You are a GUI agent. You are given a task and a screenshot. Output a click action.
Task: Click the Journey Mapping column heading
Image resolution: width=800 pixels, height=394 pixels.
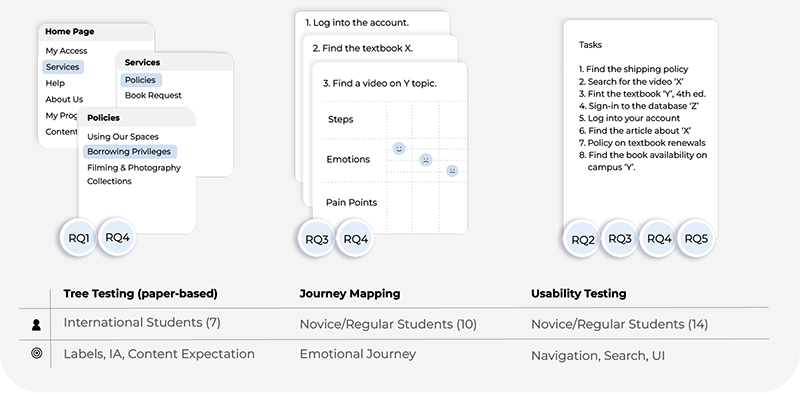point(349,294)
